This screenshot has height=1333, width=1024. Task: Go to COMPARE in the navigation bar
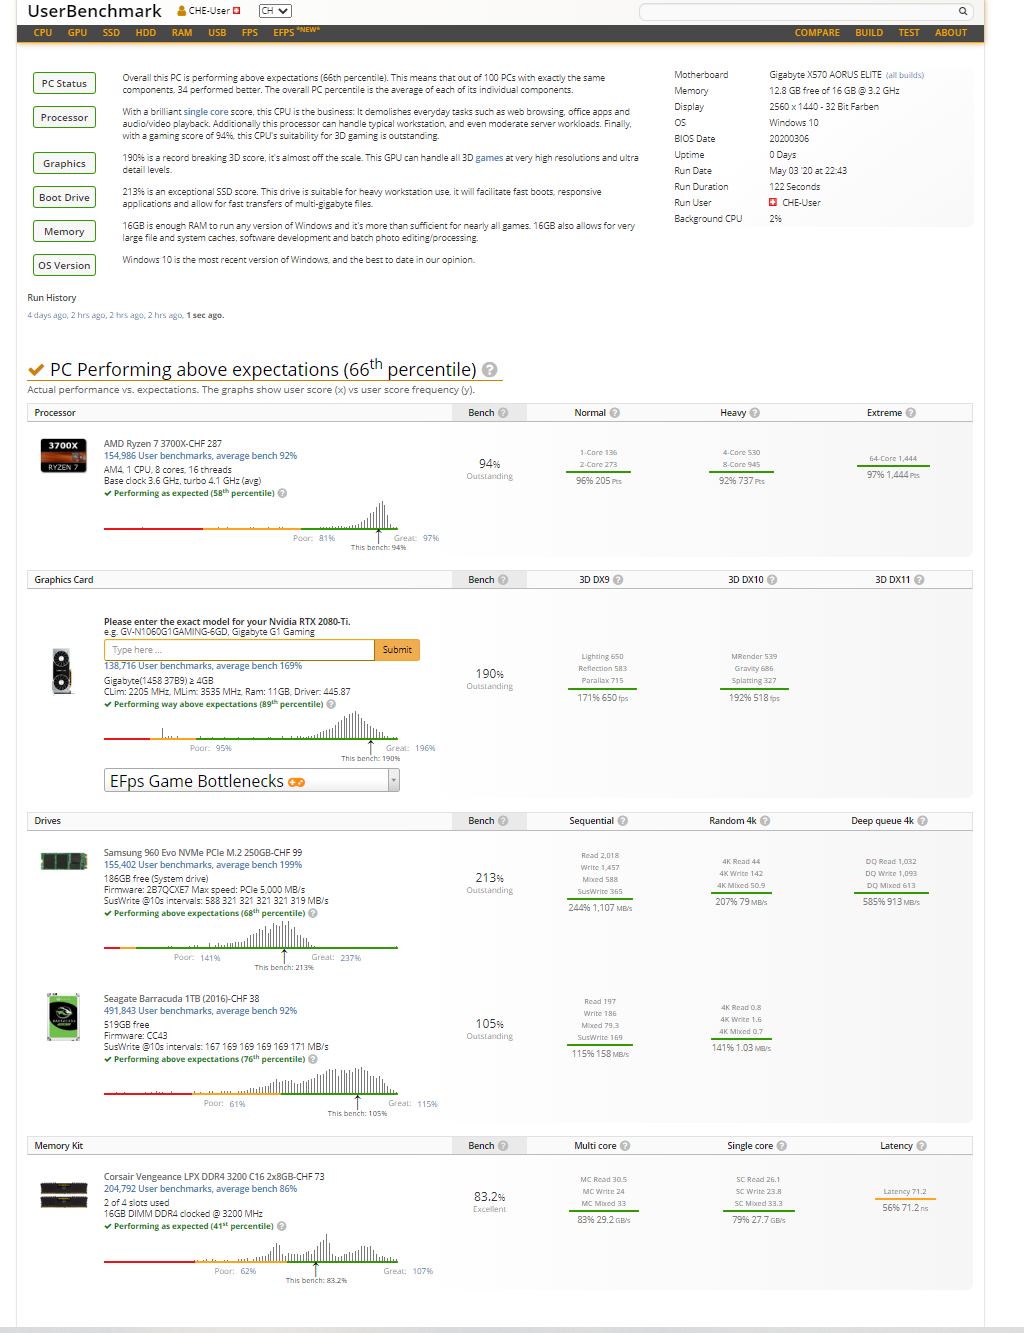click(x=817, y=33)
